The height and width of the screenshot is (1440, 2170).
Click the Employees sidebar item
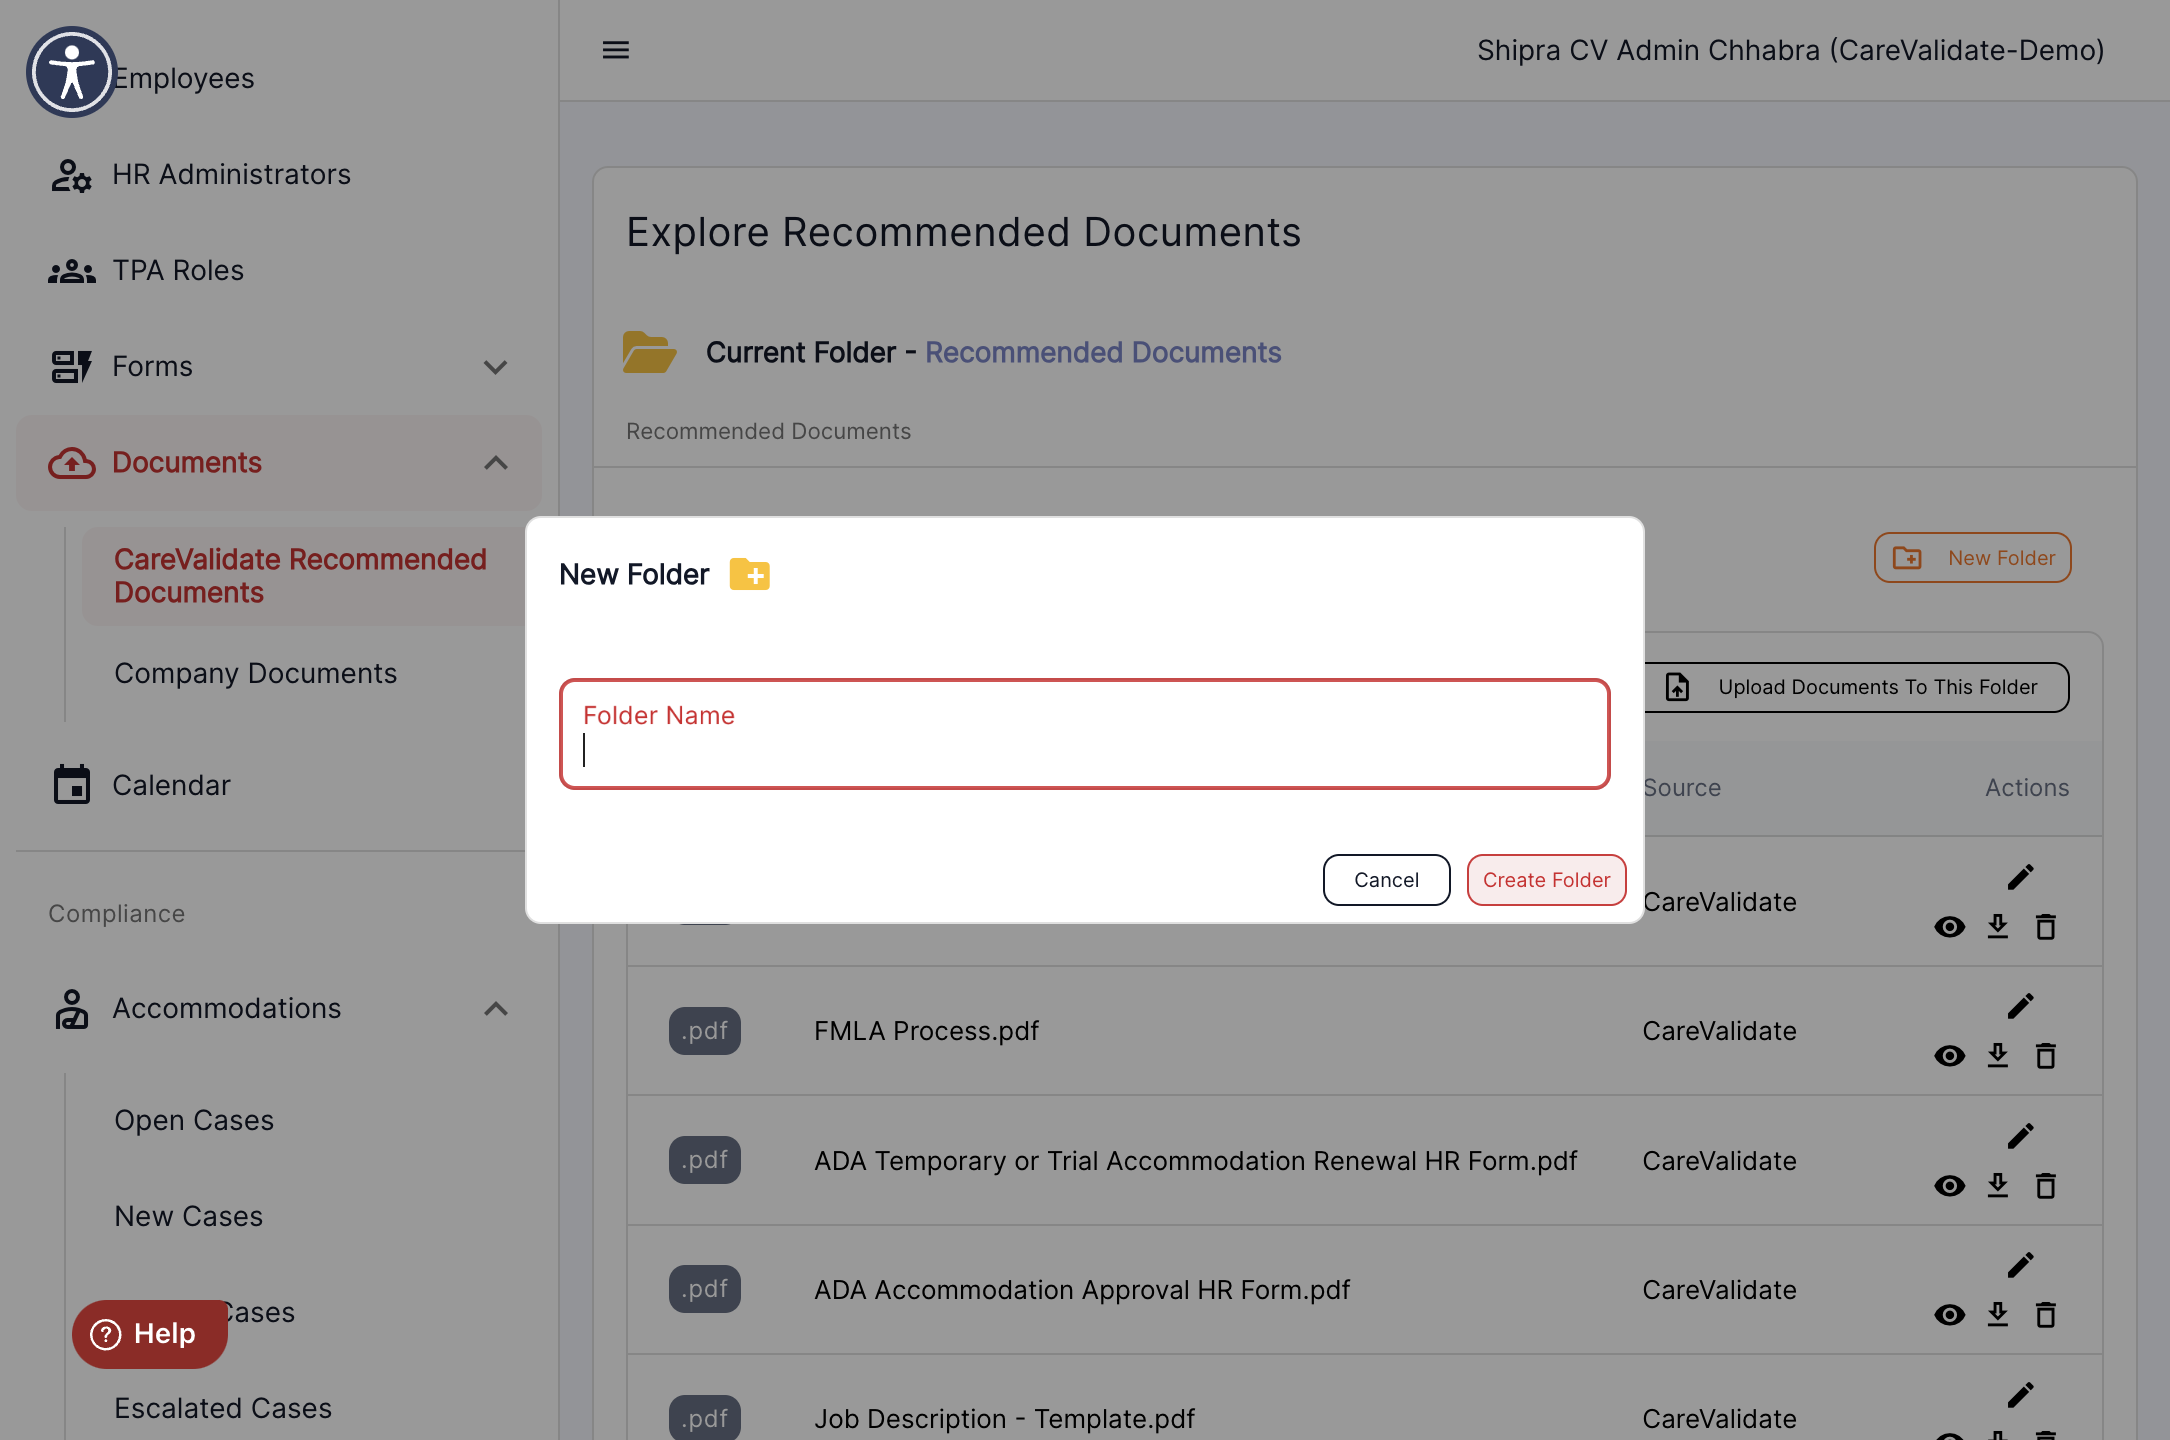(x=183, y=79)
